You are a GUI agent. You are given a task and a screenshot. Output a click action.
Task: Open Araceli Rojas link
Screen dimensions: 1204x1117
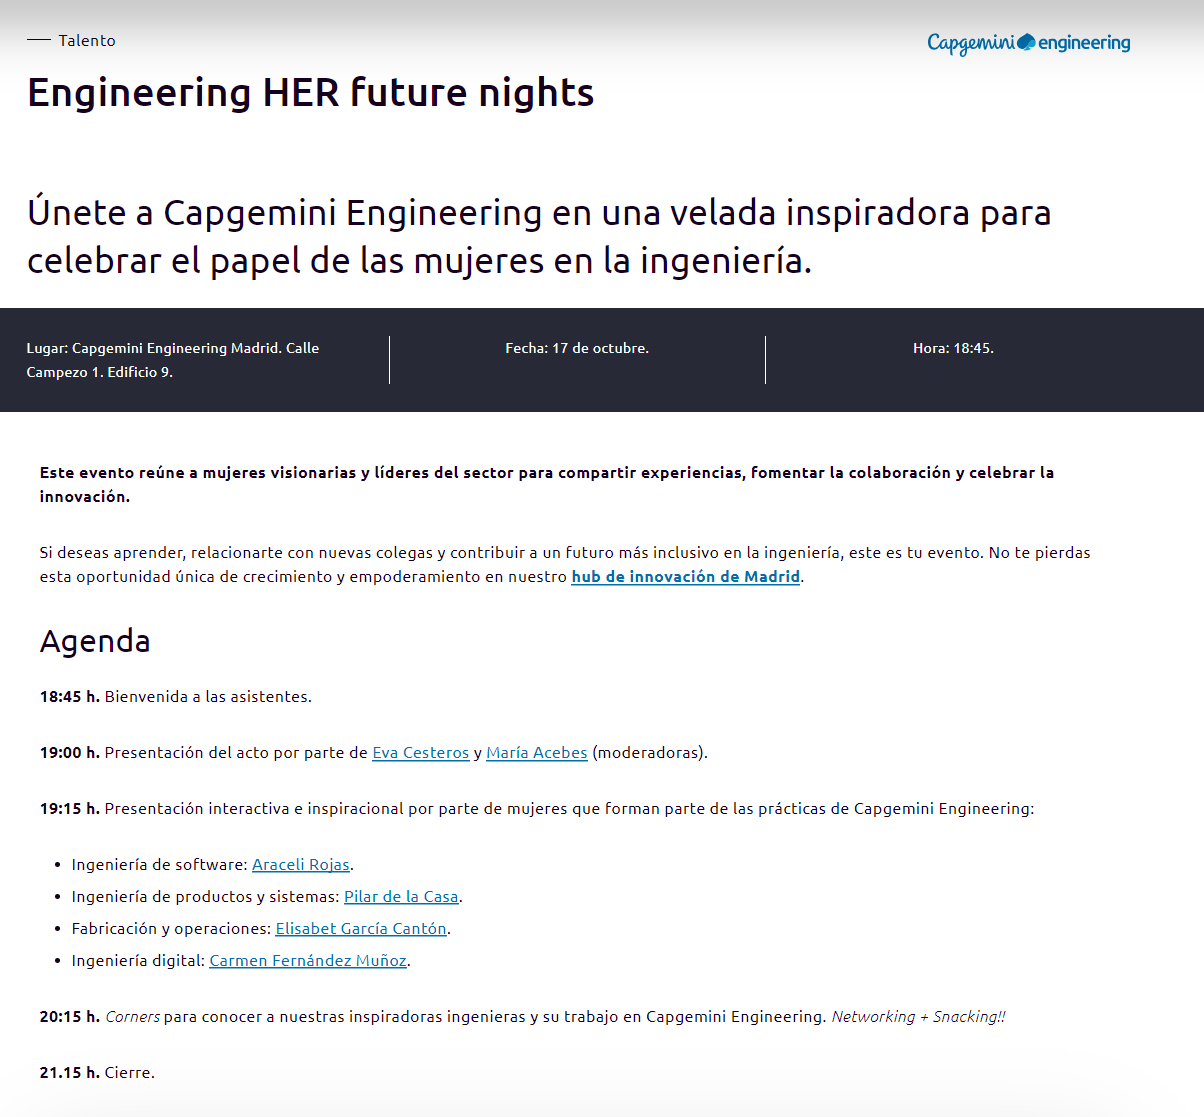click(301, 865)
